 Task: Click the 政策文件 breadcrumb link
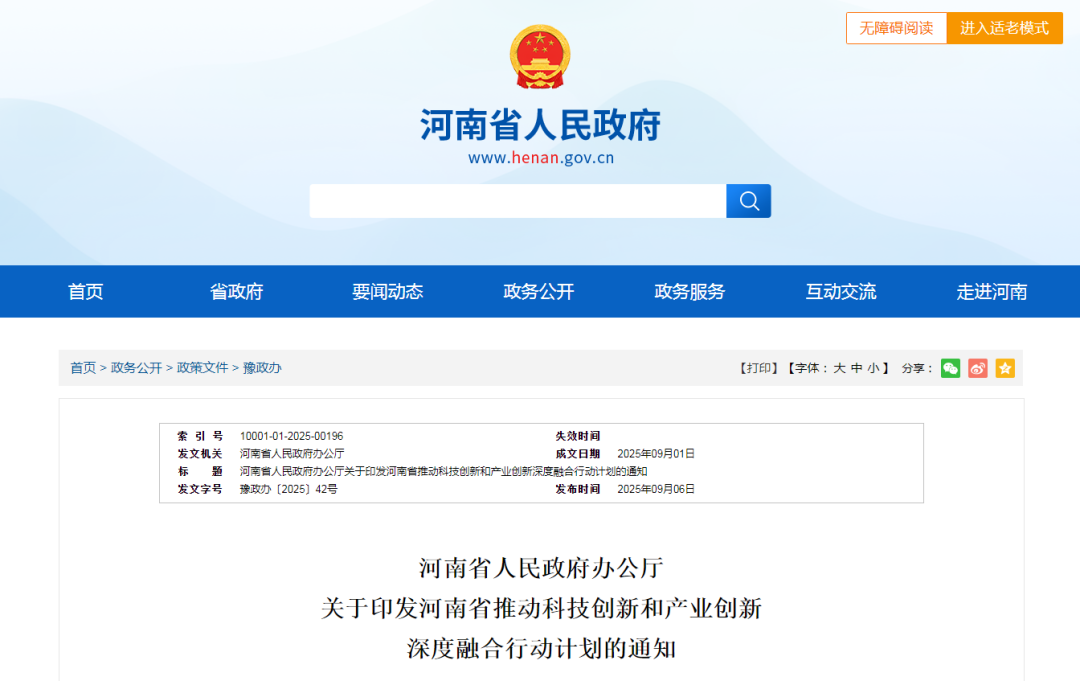[203, 368]
